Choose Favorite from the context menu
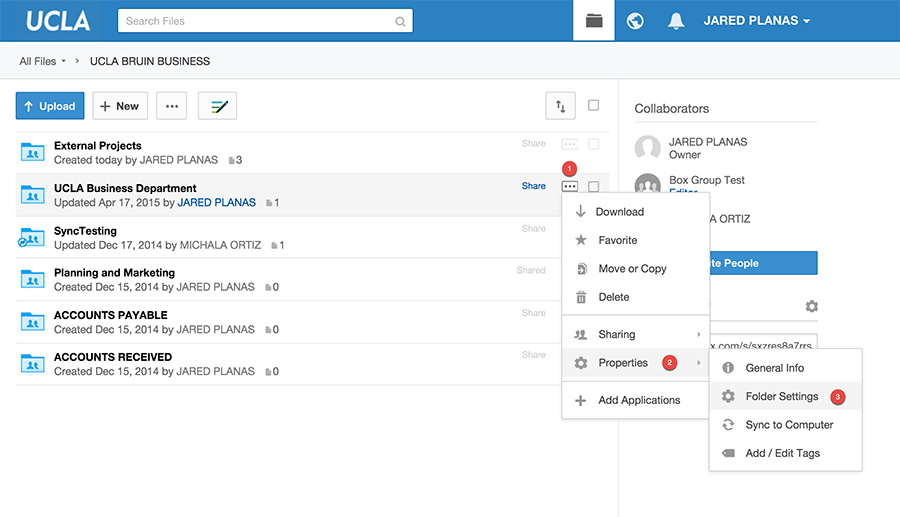The image size is (900, 517). point(636,240)
